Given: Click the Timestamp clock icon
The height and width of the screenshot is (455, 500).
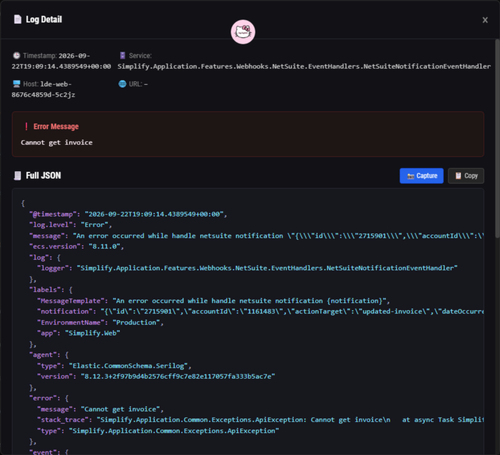Looking at the screenshot, I should click(x=16, y=56).
